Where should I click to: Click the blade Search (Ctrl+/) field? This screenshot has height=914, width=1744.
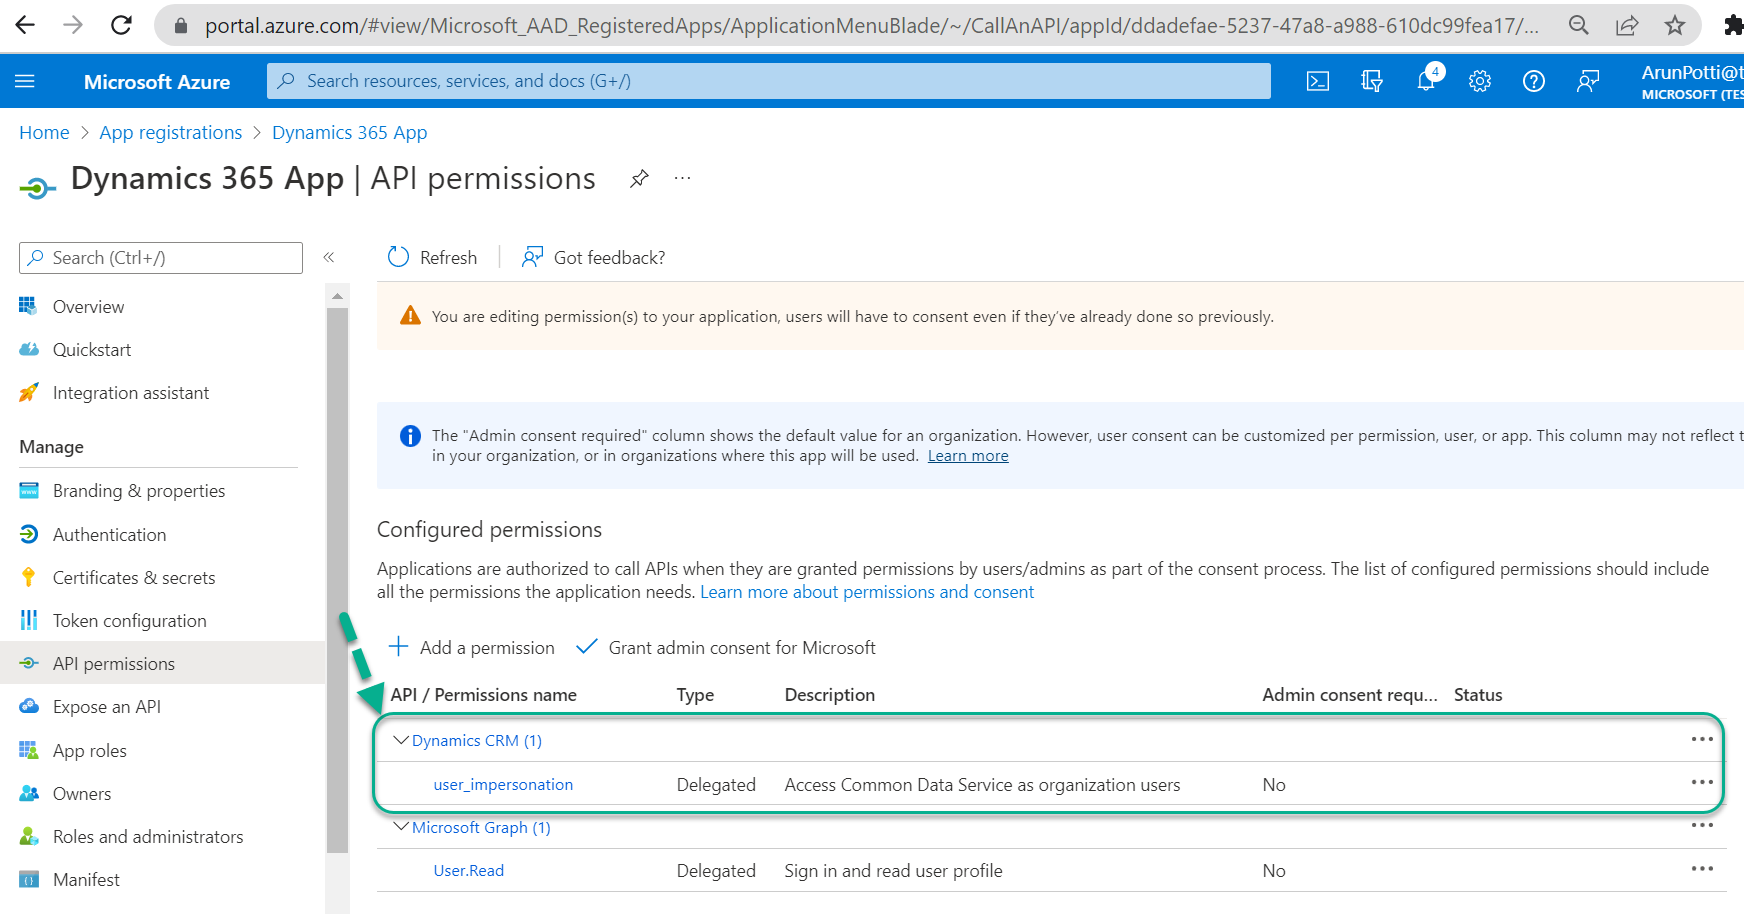click(160, 257)
